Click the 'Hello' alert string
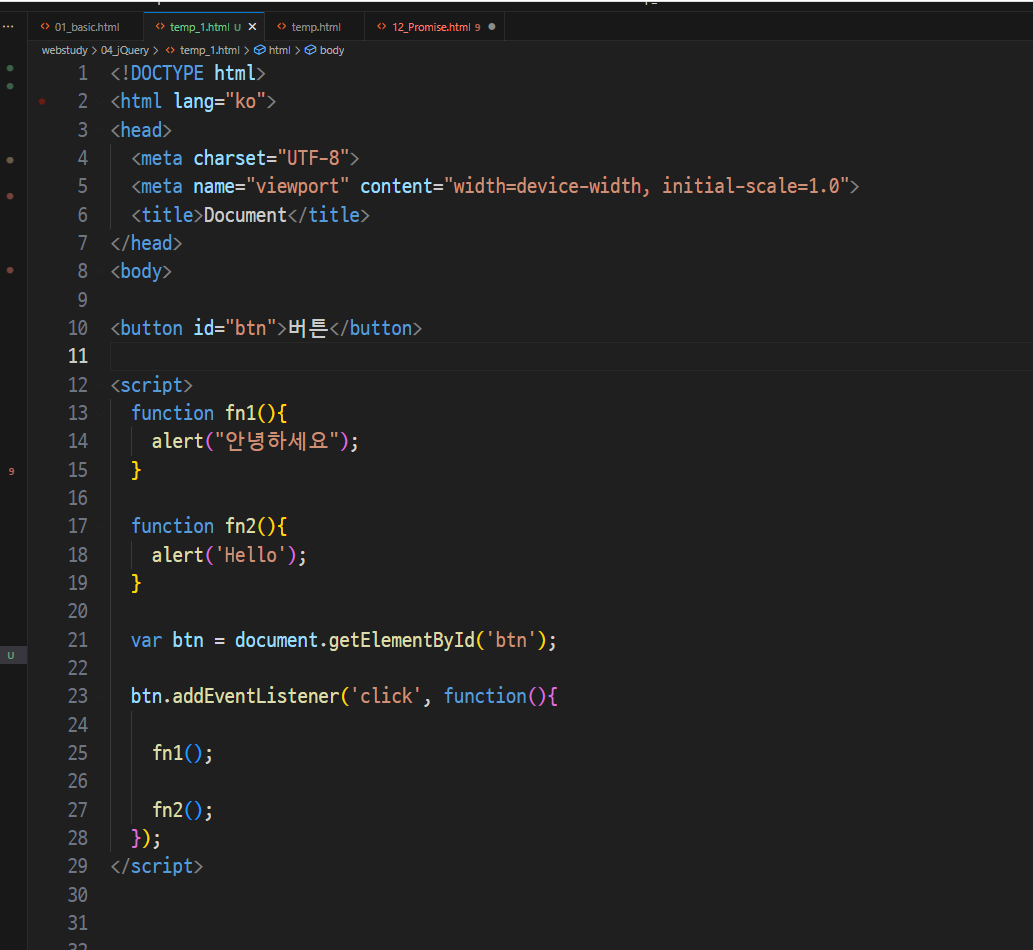Screen dimensions: 1033x950 point(250,555)
